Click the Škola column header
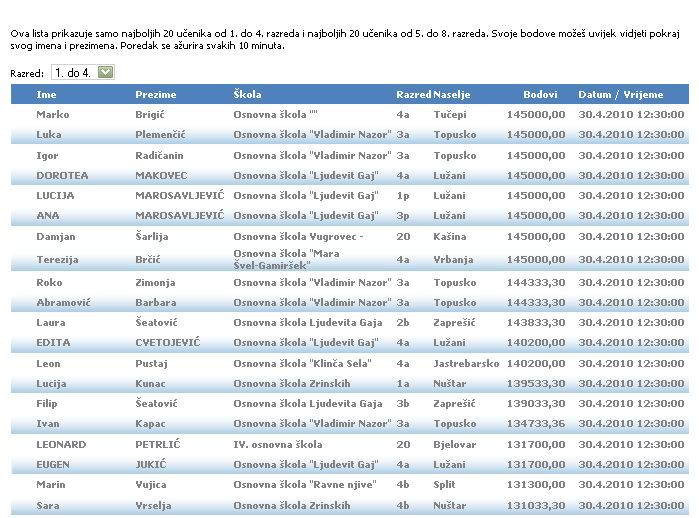Screen dimensions: 699x518 tap(247, 95)
